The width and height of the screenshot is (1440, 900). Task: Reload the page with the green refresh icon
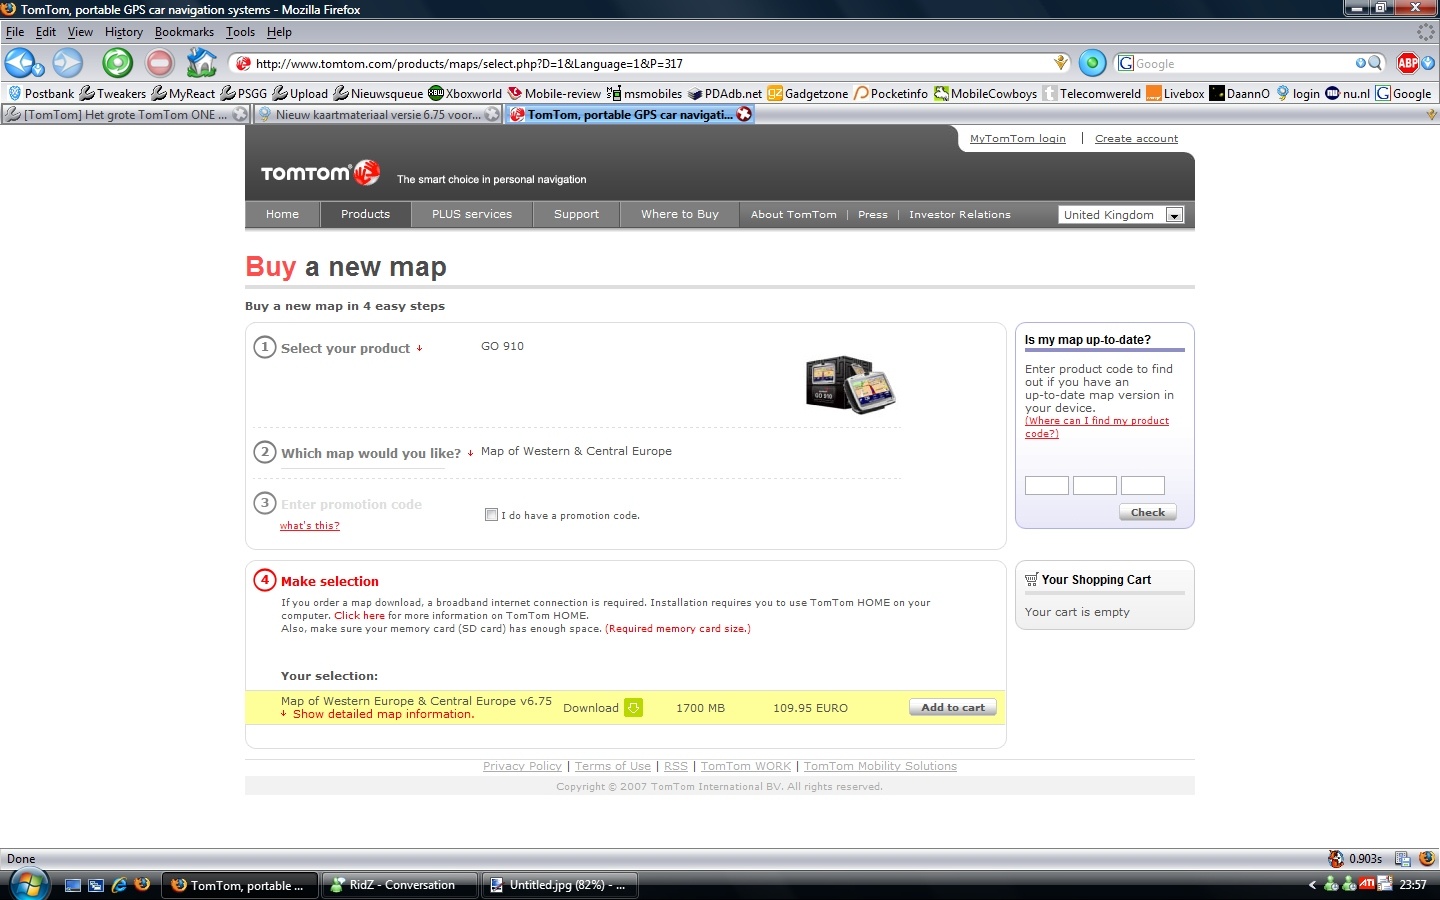click(117, 63)
